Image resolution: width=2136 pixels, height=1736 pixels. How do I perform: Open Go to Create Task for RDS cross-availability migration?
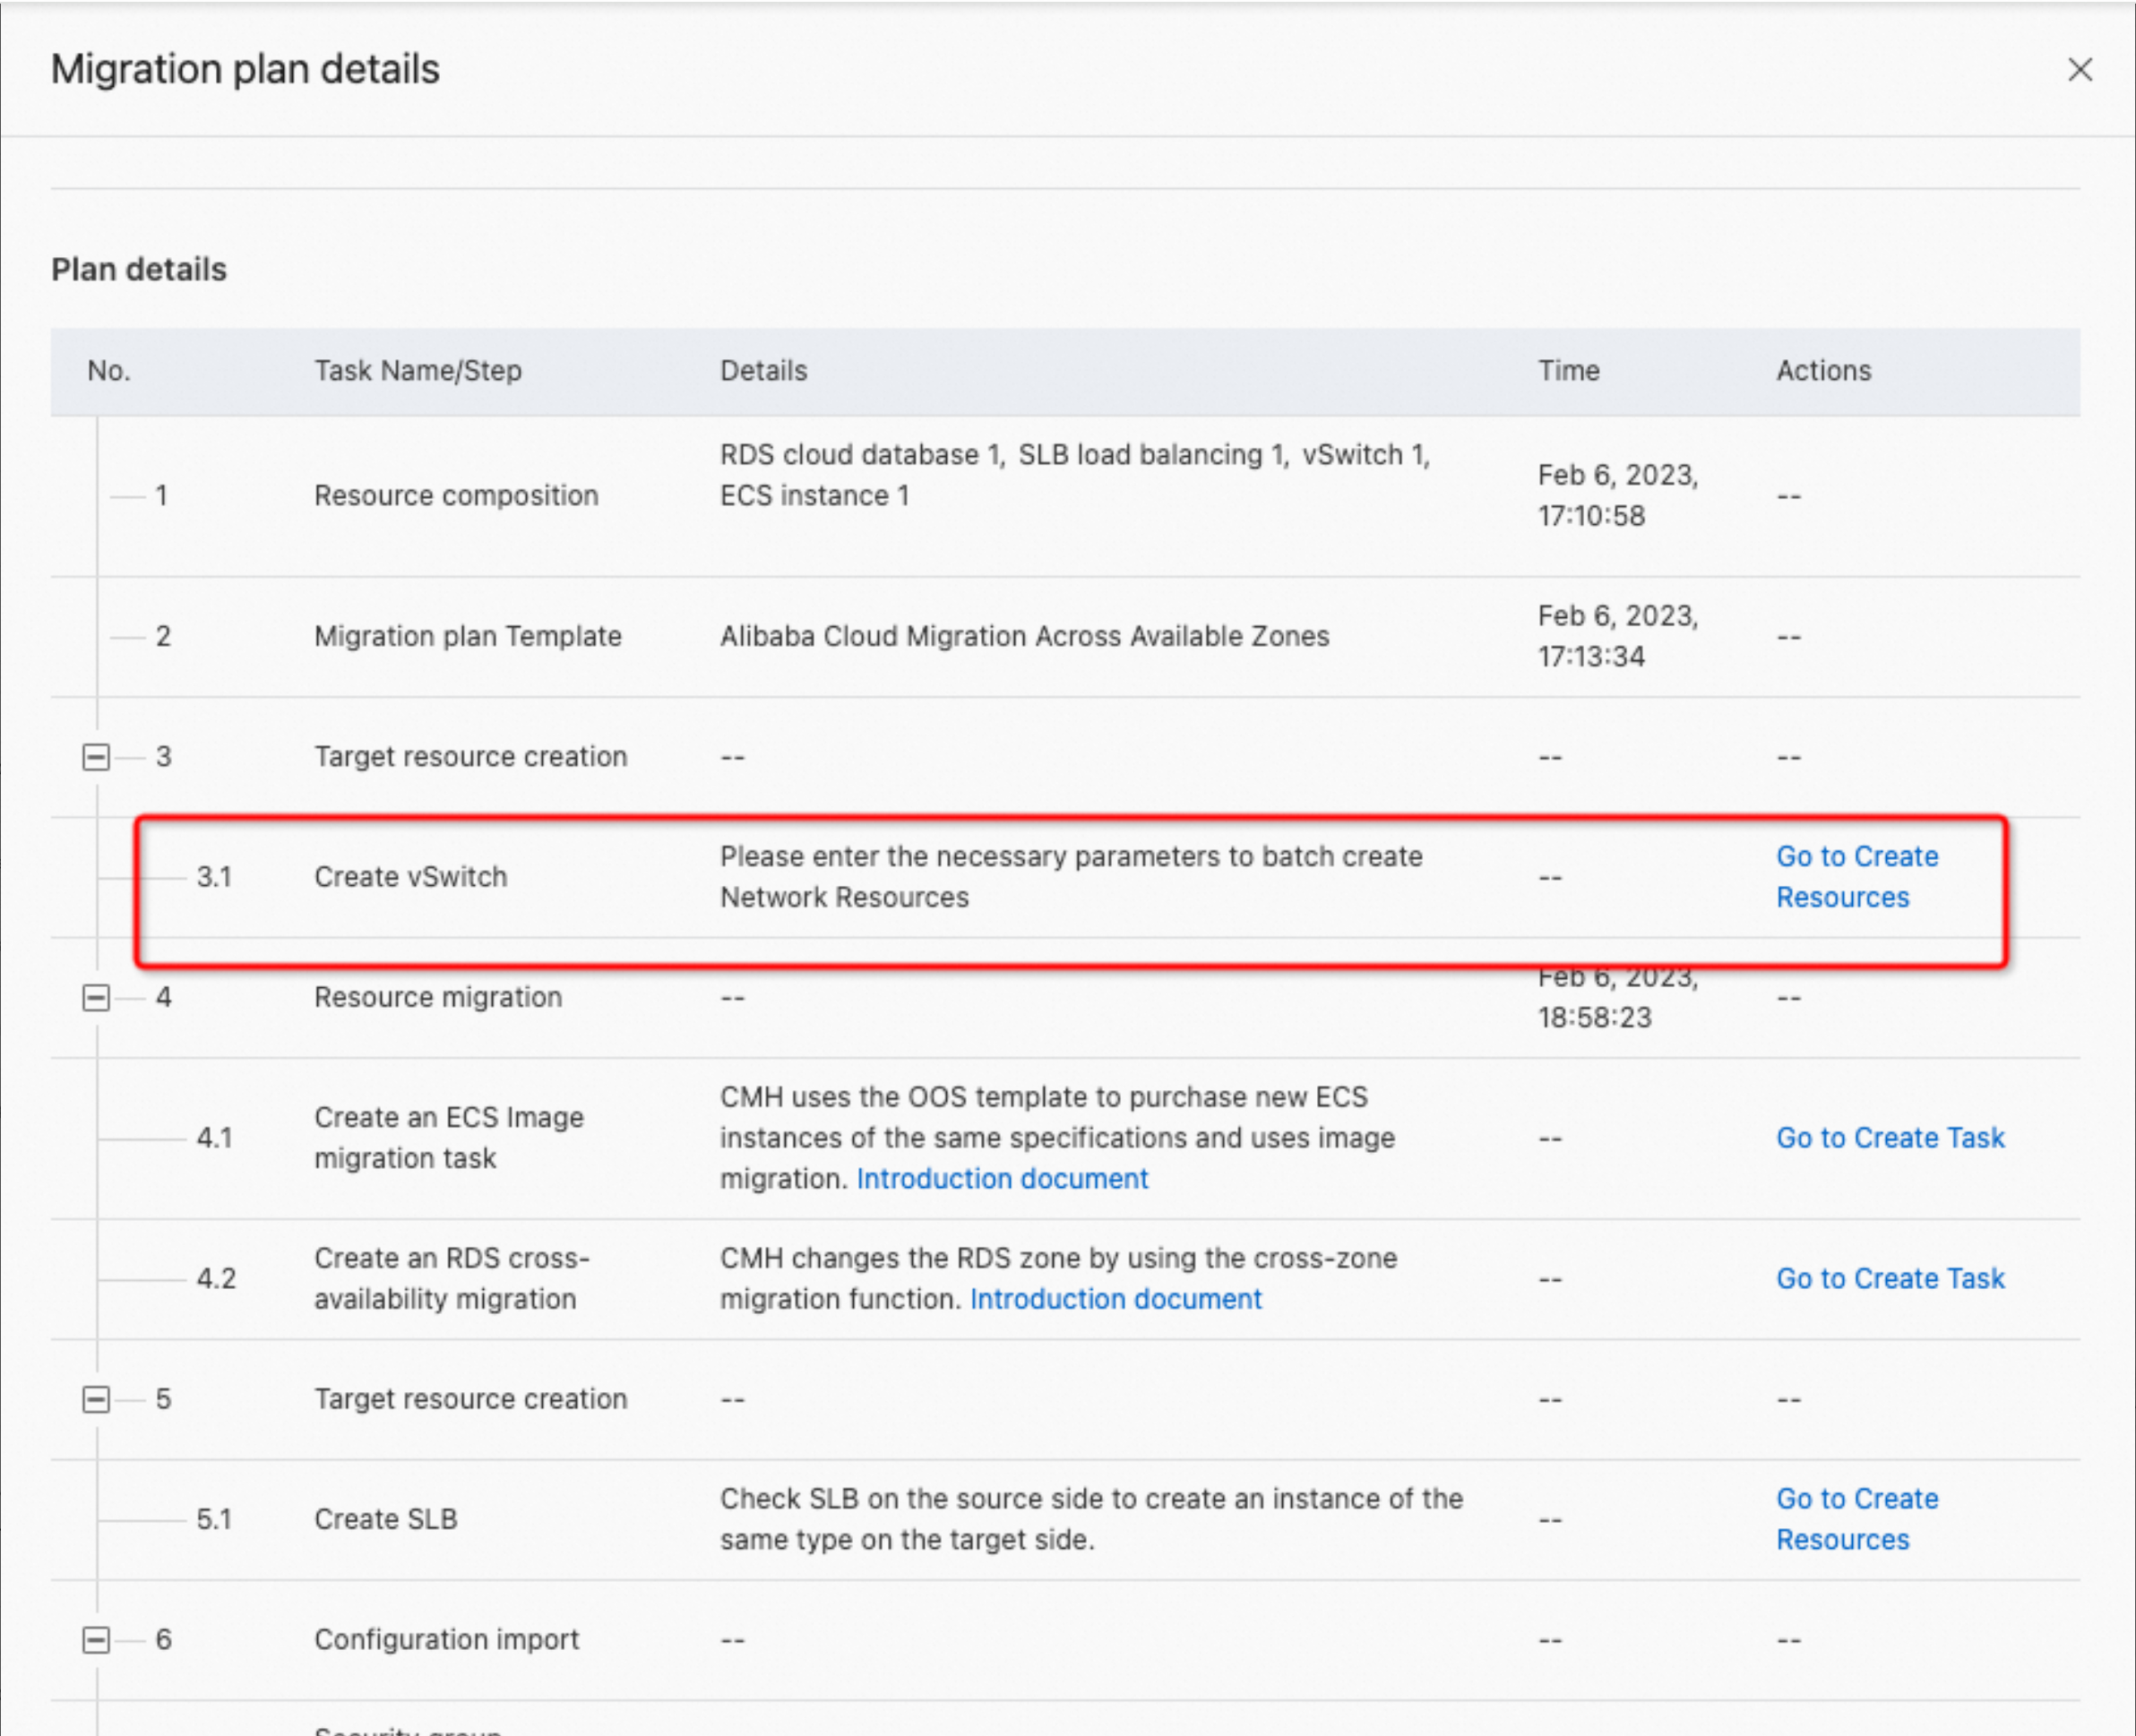1890,1279
